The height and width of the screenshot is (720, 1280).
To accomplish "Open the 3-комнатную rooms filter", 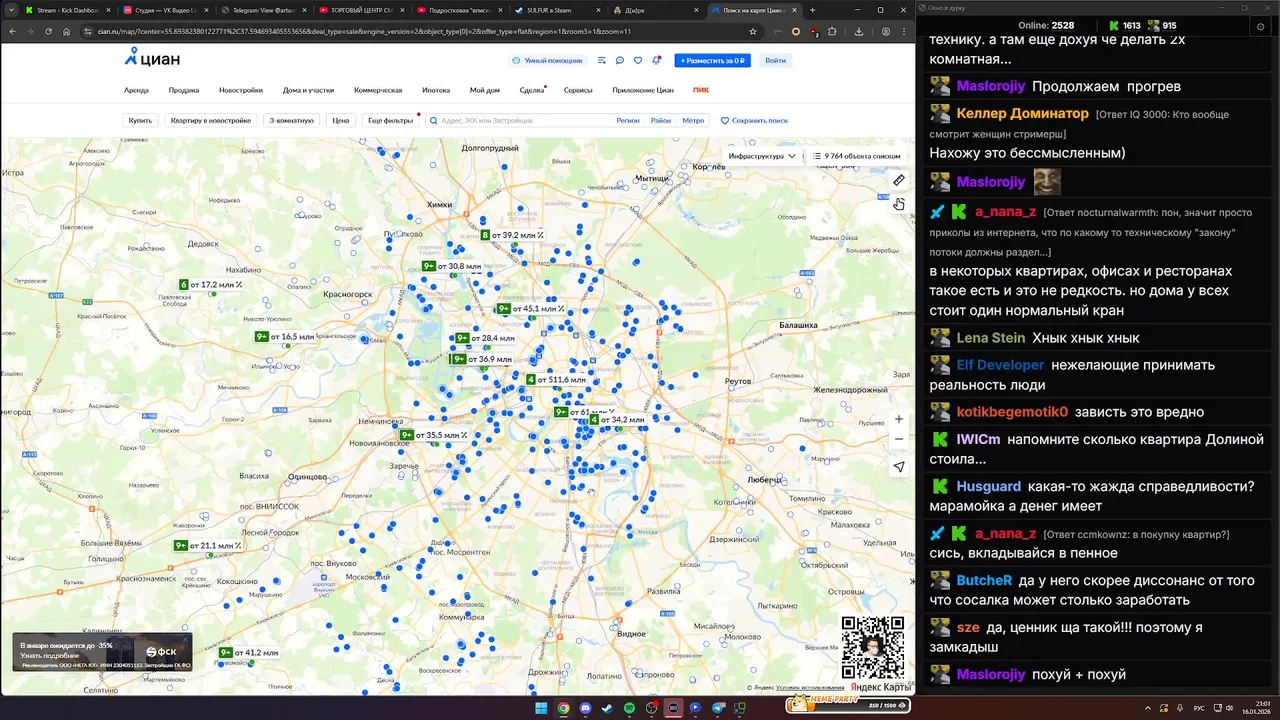I will point(291,120).
